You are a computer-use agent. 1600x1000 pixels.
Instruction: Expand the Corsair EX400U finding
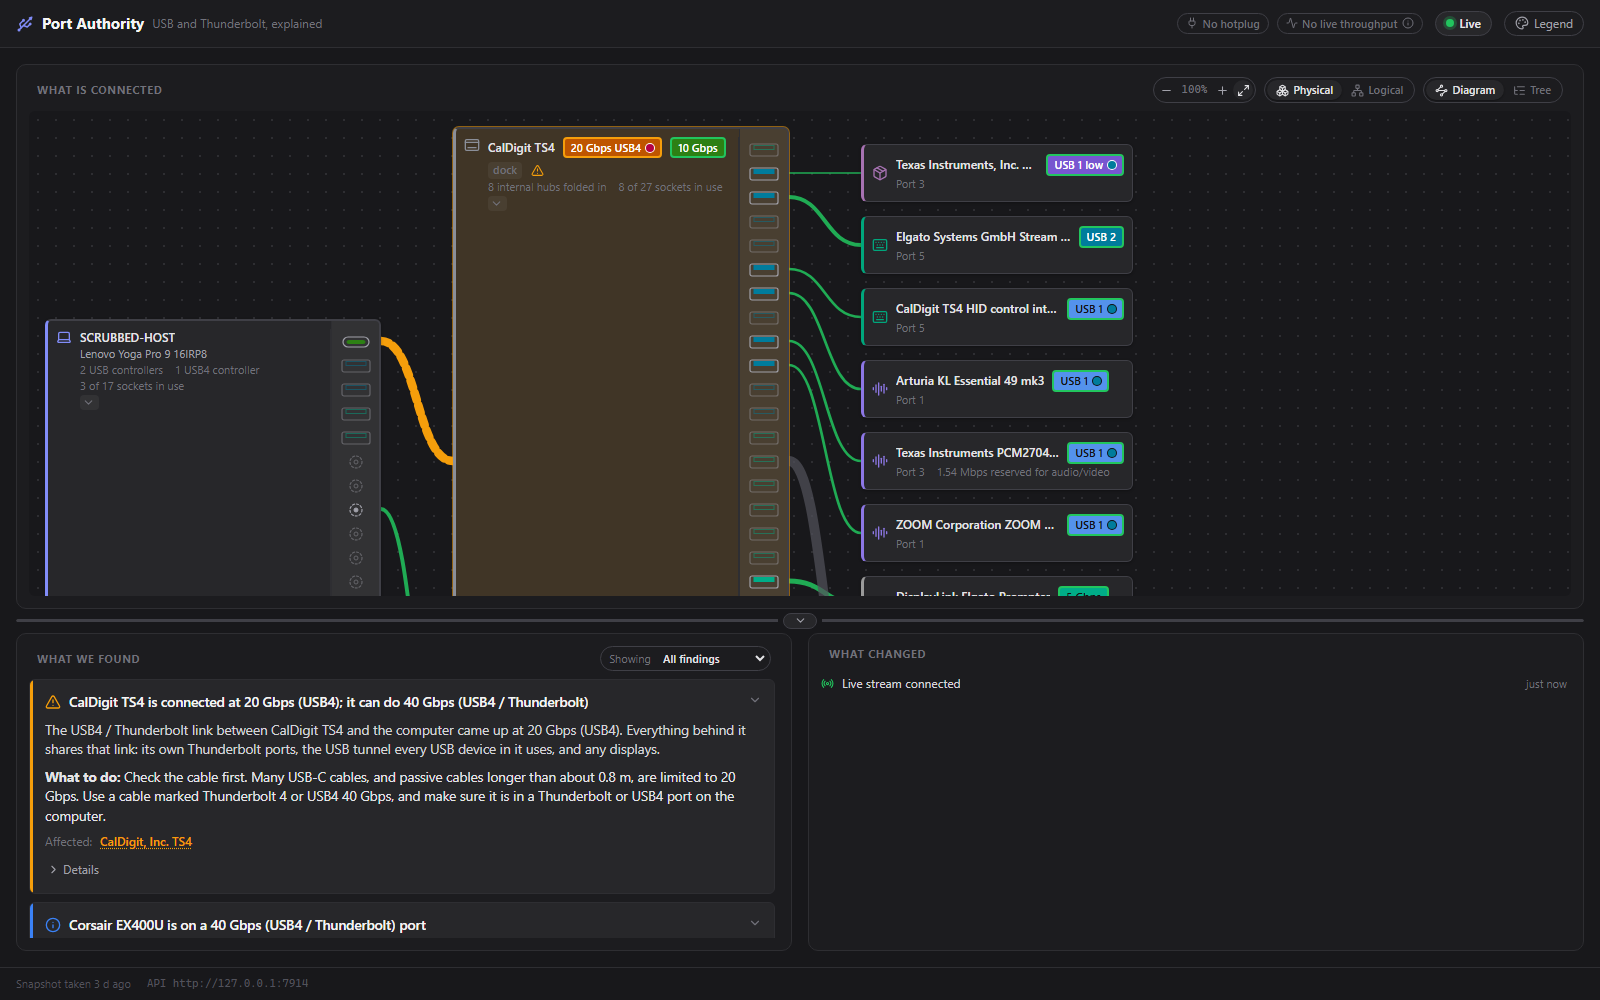click(x=755, y=923)
